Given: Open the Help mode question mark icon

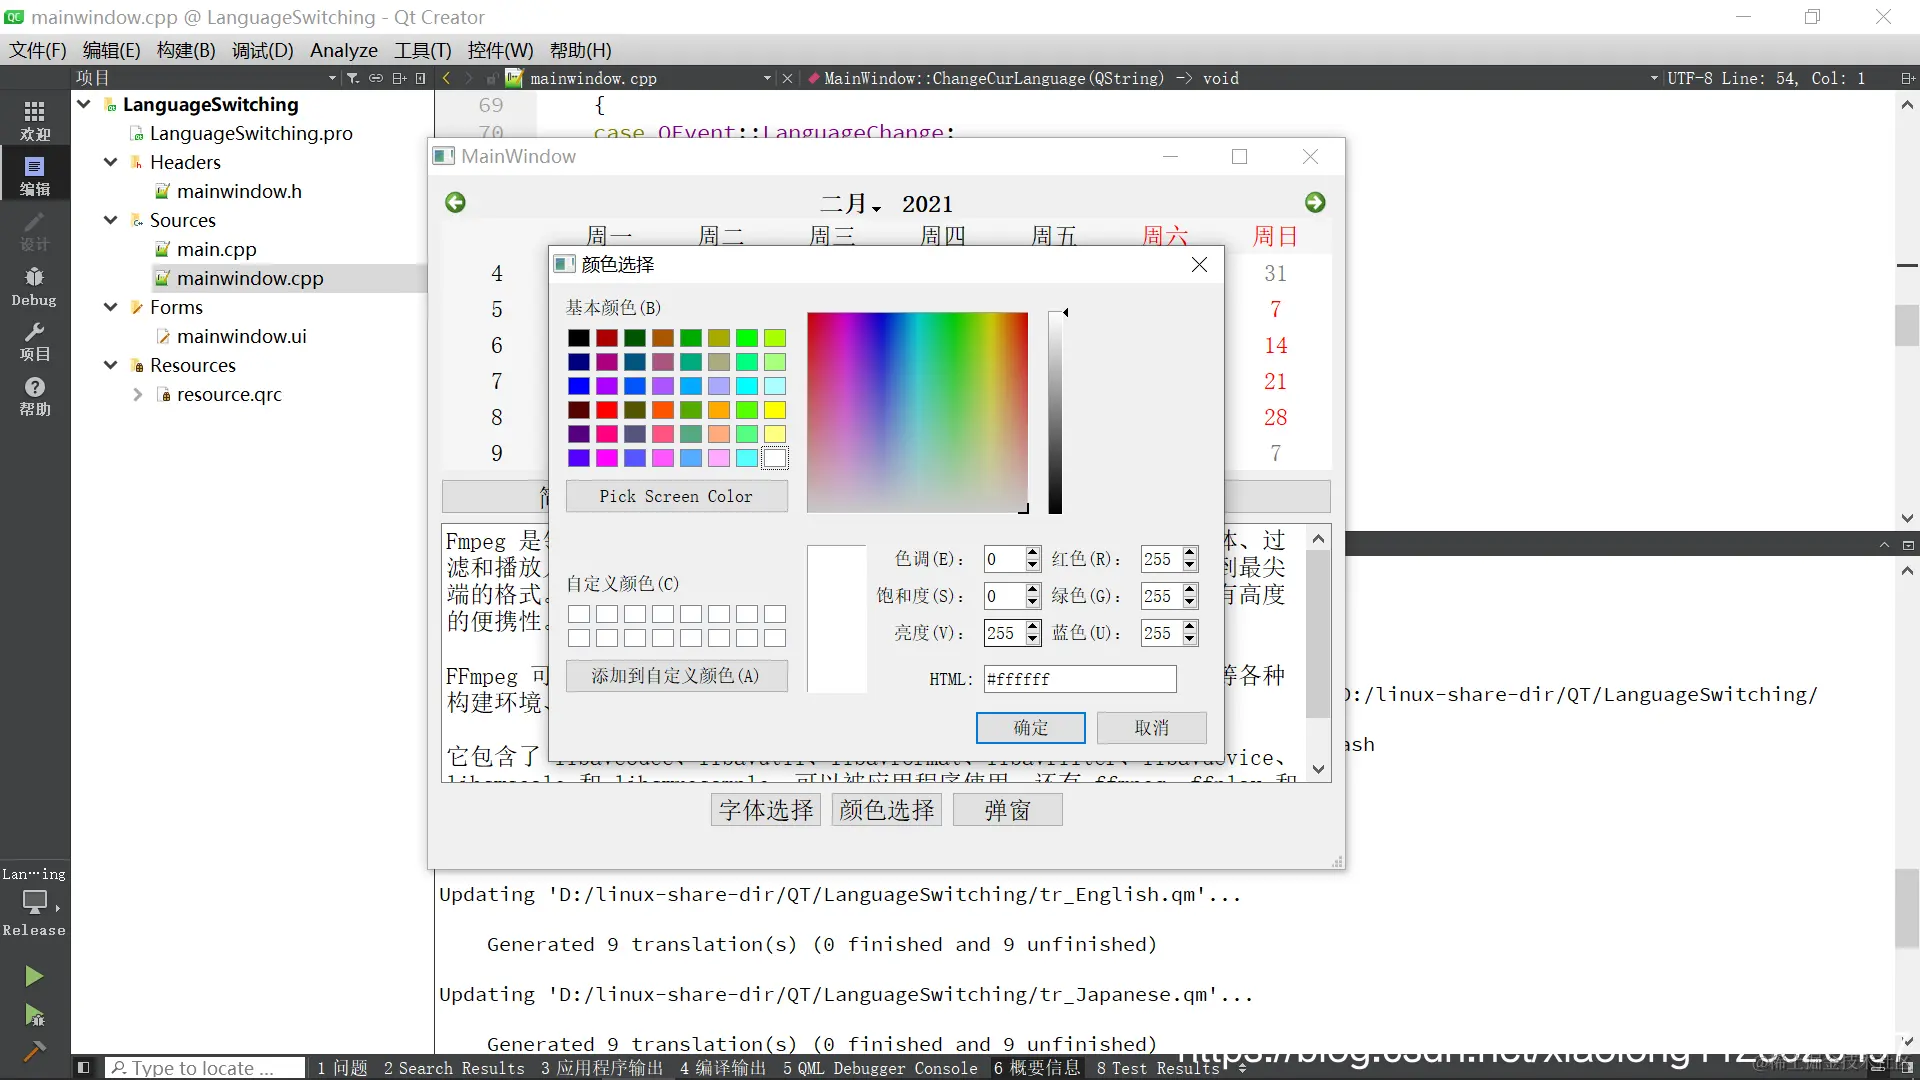Looking at the screenshot, I should coord(34,396).
